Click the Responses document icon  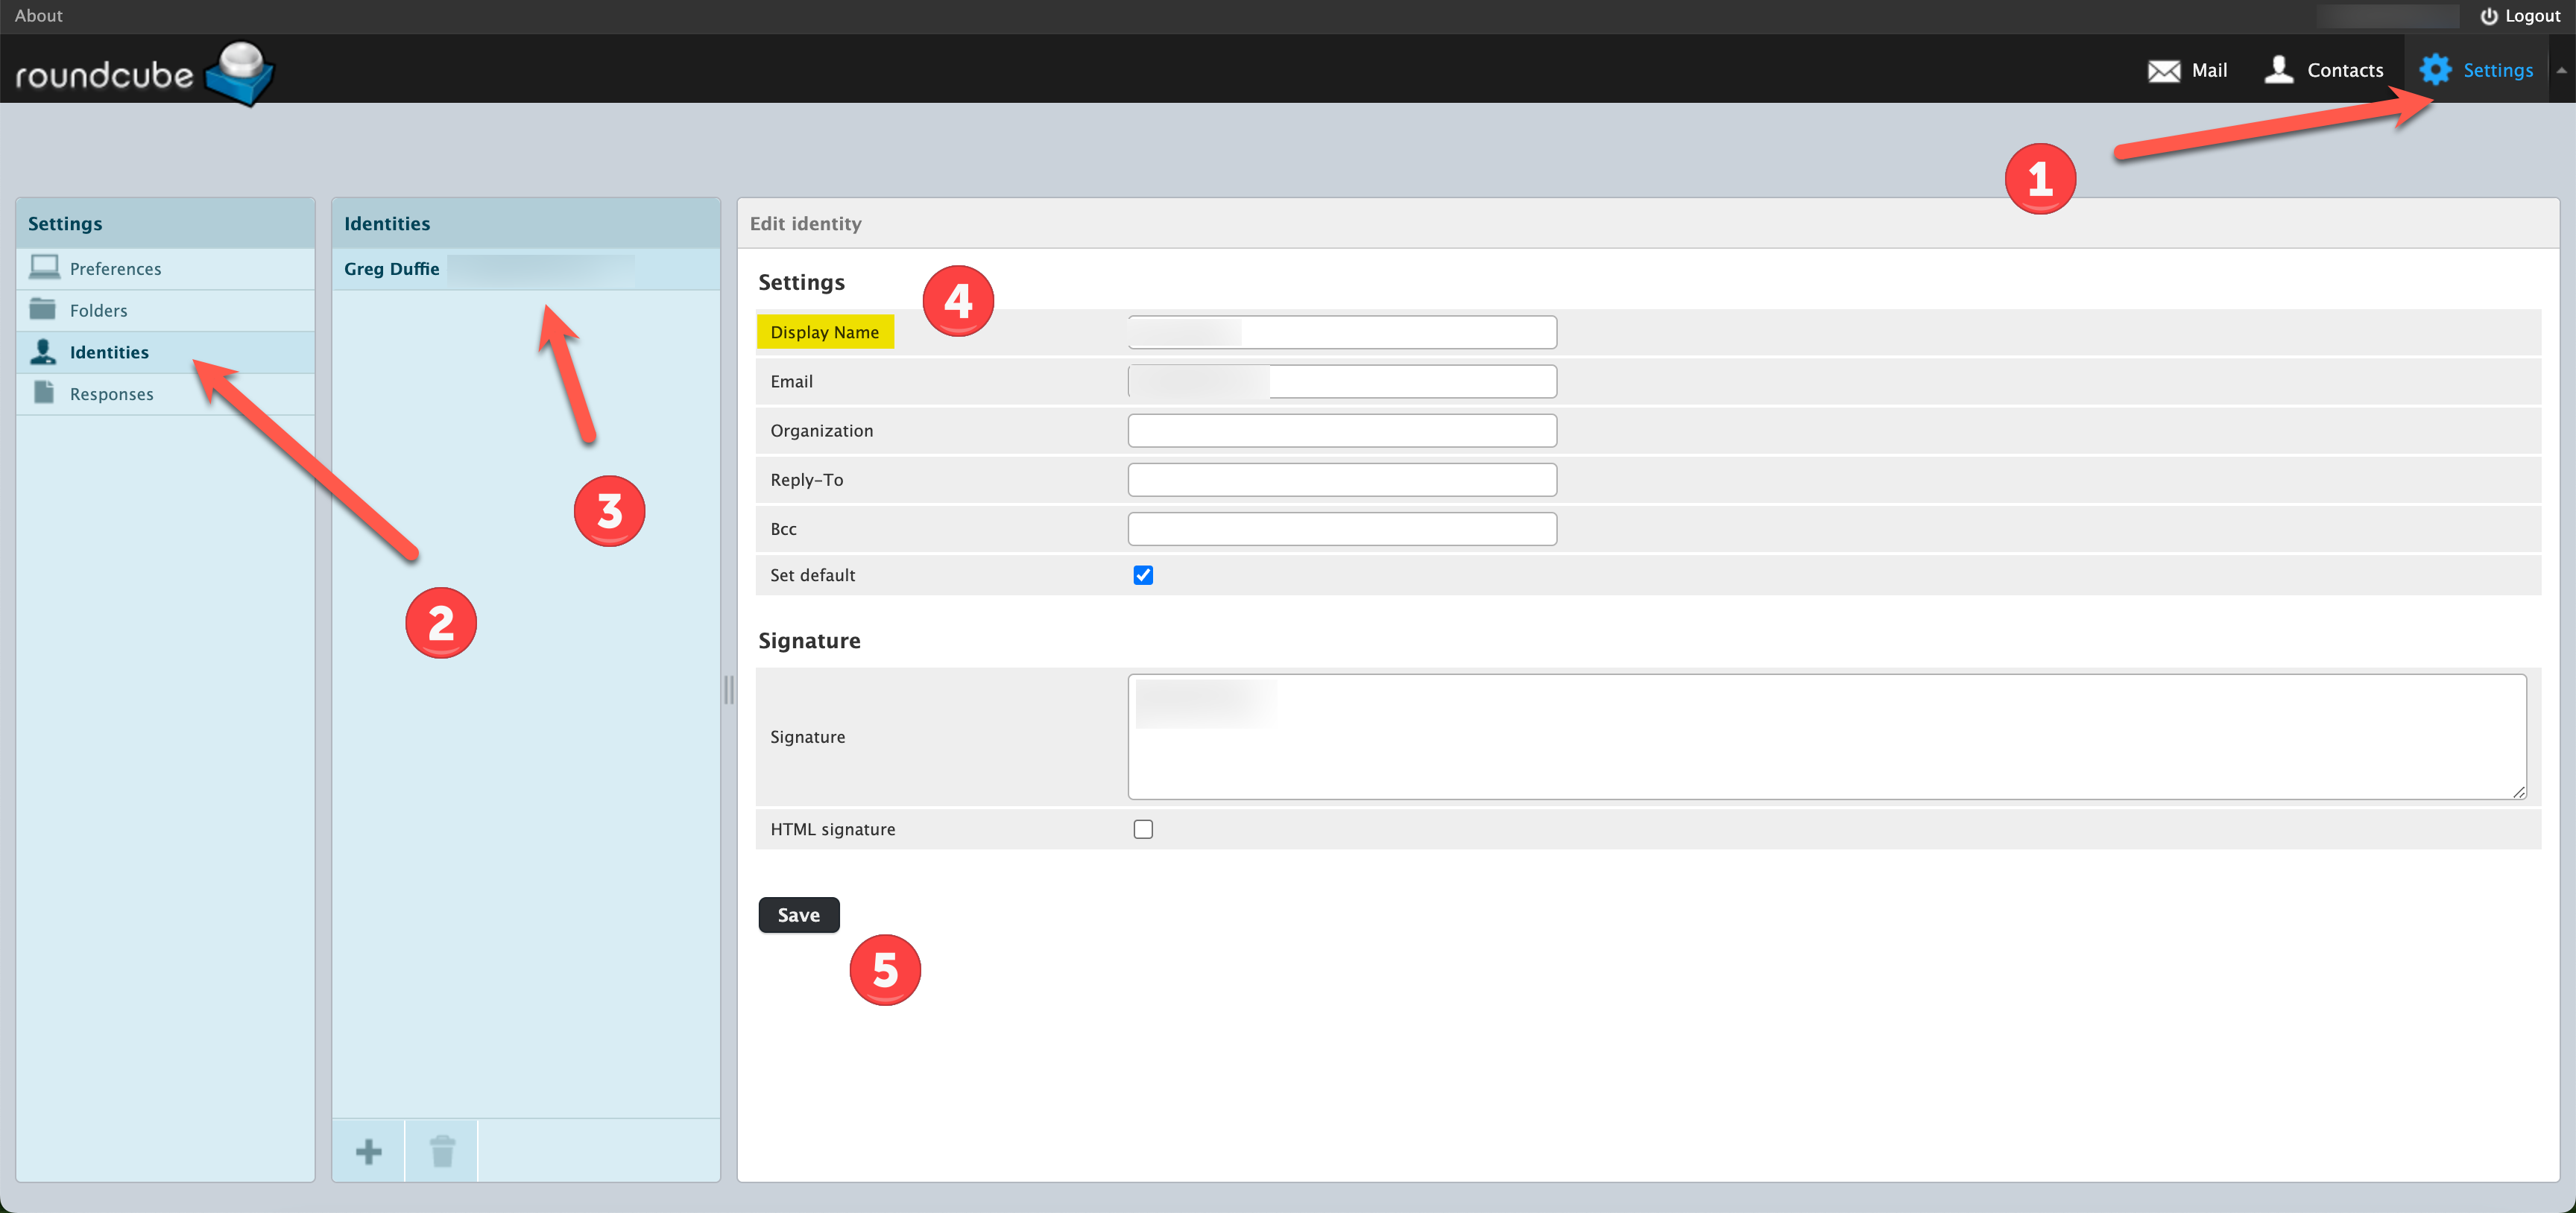coord(43,392)
